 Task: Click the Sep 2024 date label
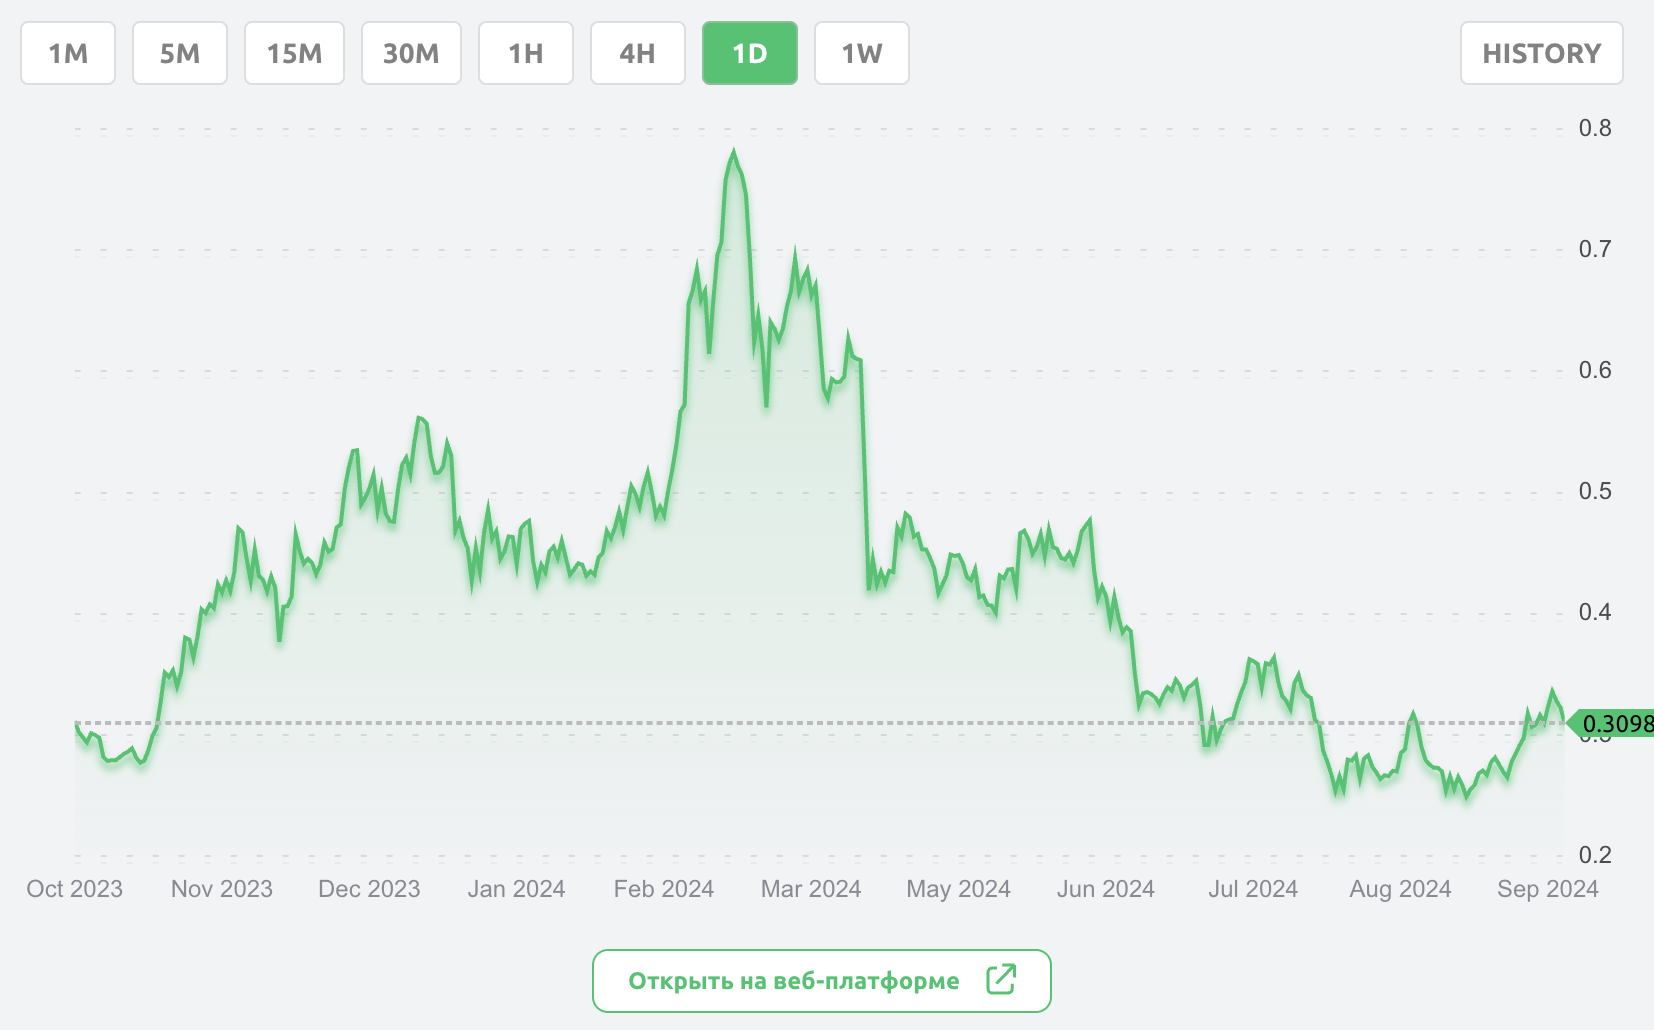pyautogui.click(x=1547, y=889)
